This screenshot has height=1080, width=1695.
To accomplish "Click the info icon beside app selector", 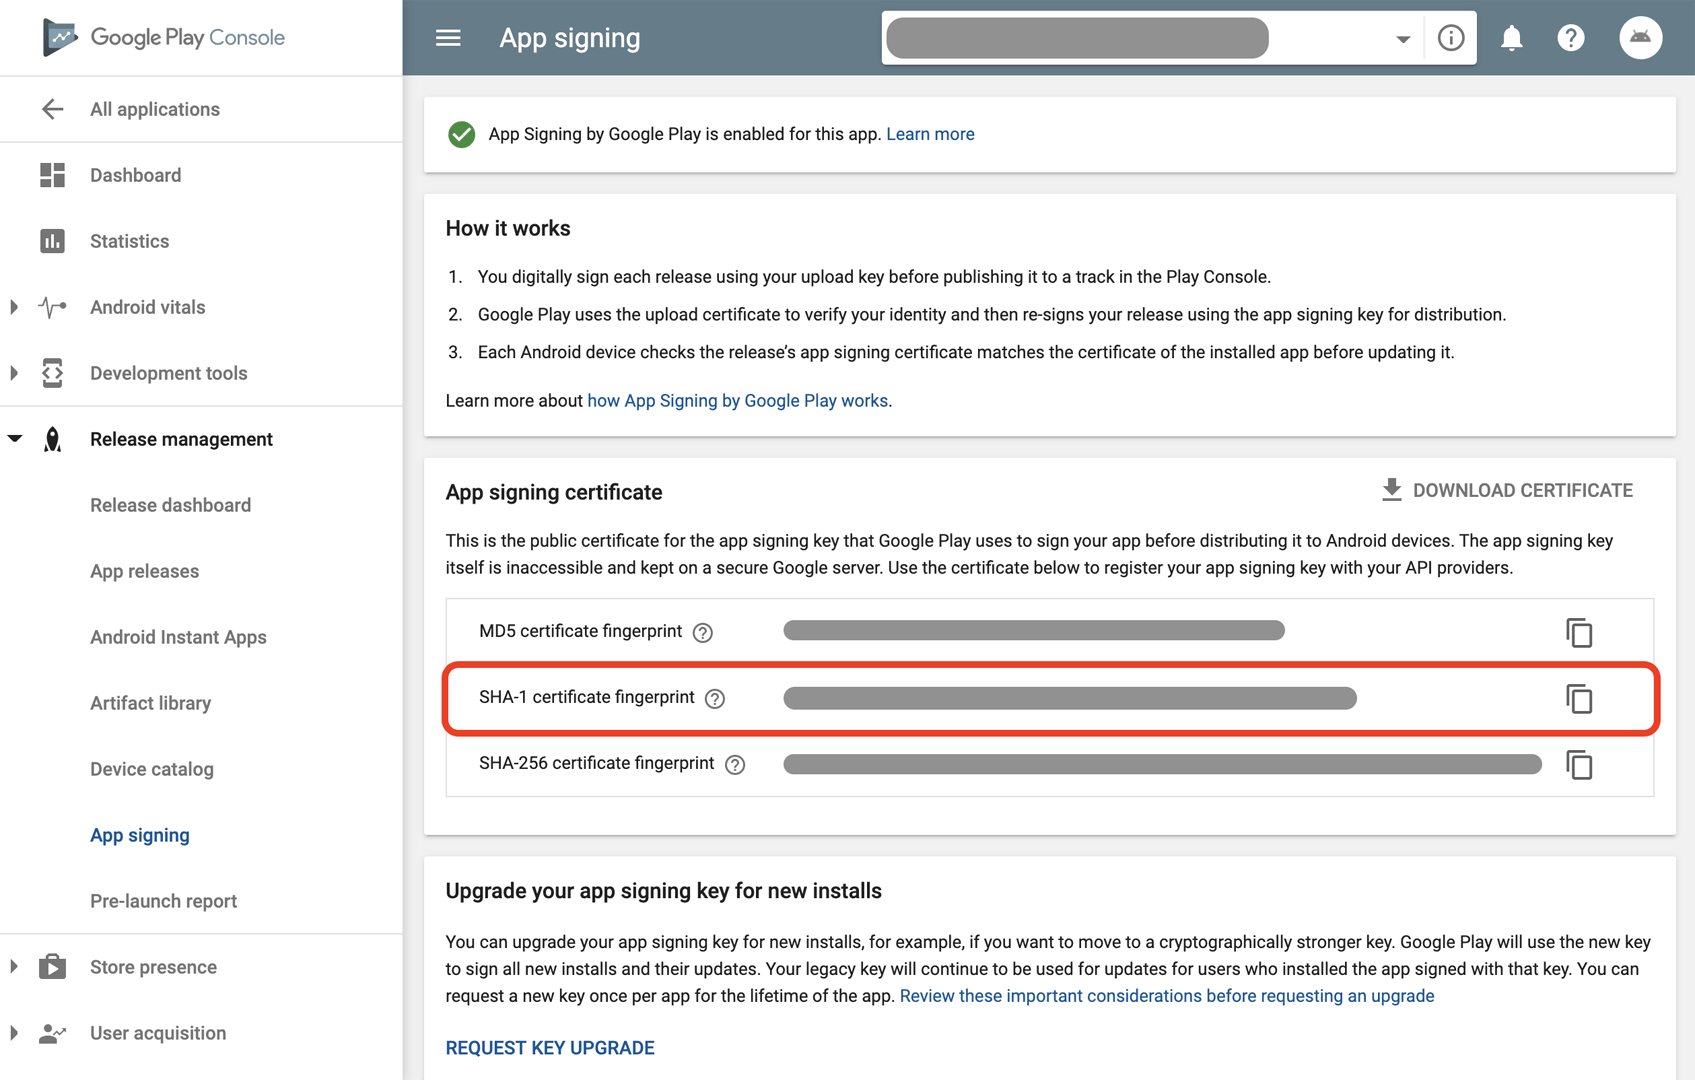I will coord(1451,38).
